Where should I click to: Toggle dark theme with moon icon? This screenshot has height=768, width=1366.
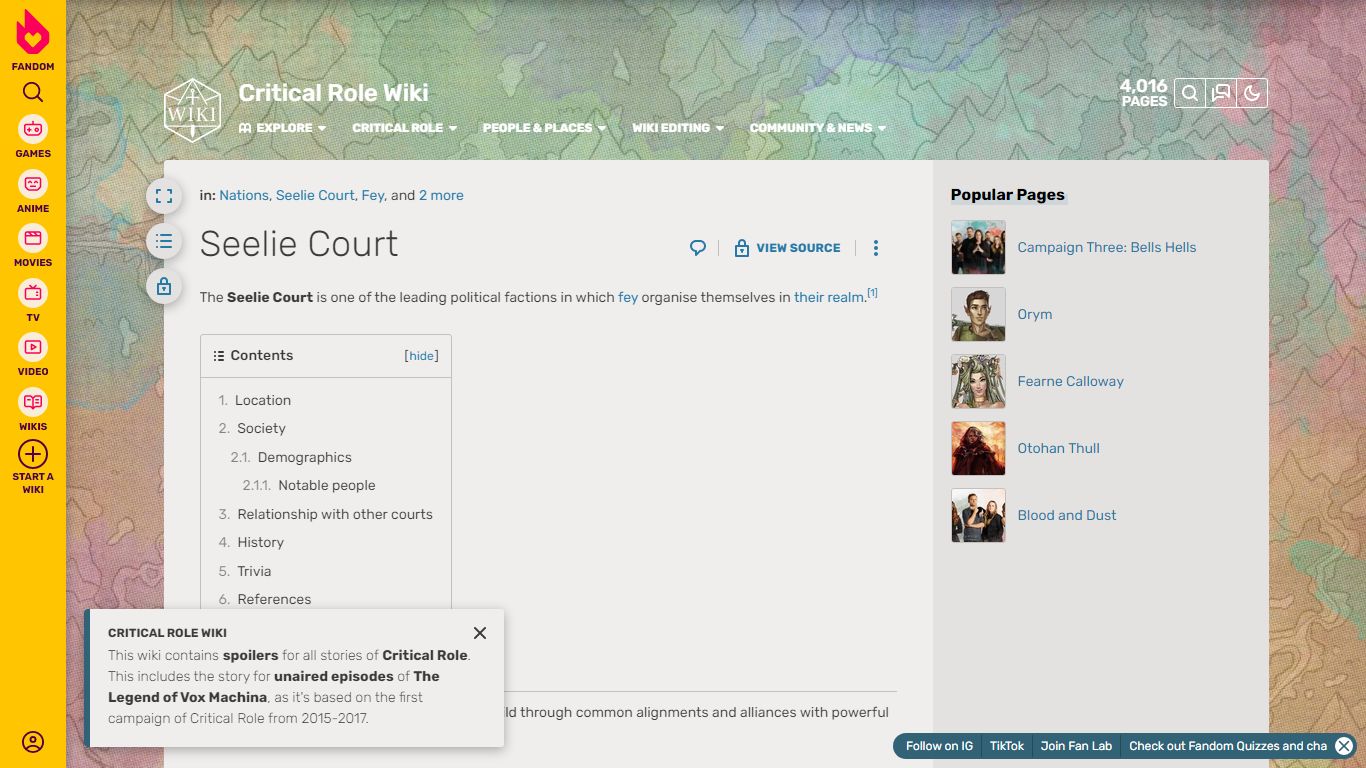(x=1252, y=94)
